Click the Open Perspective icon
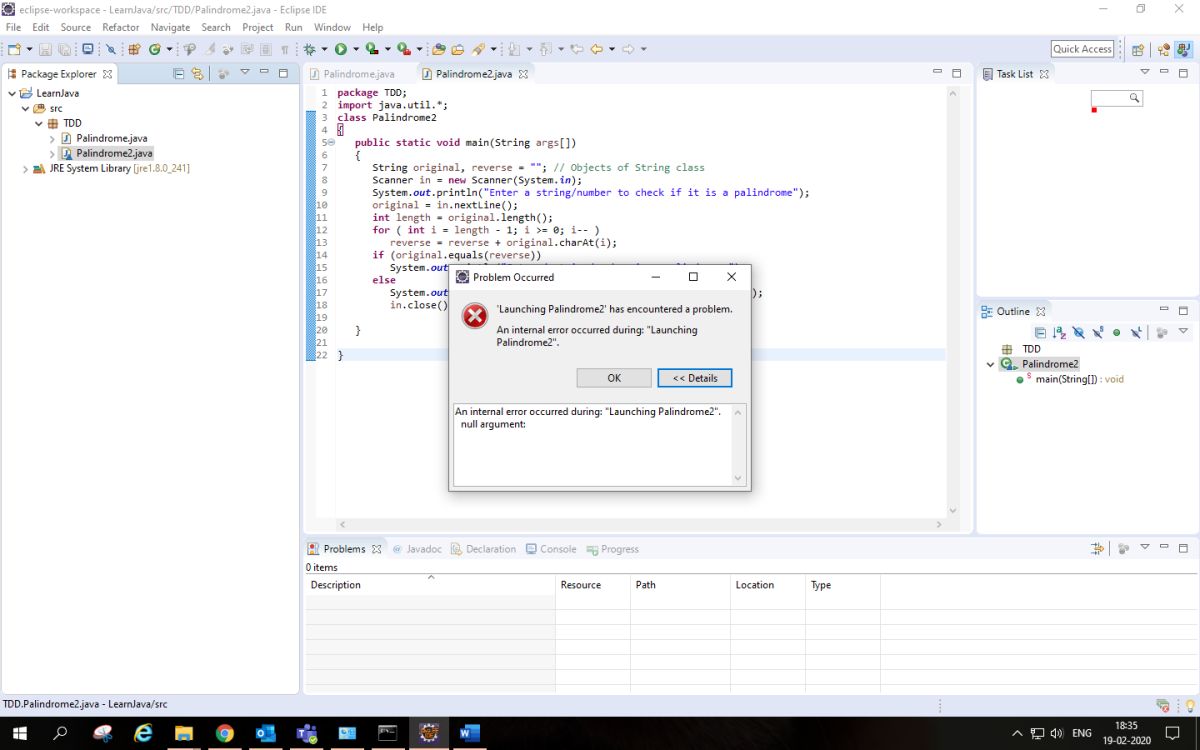The height and width of the screenshot is (750, 1200). 1137,49
